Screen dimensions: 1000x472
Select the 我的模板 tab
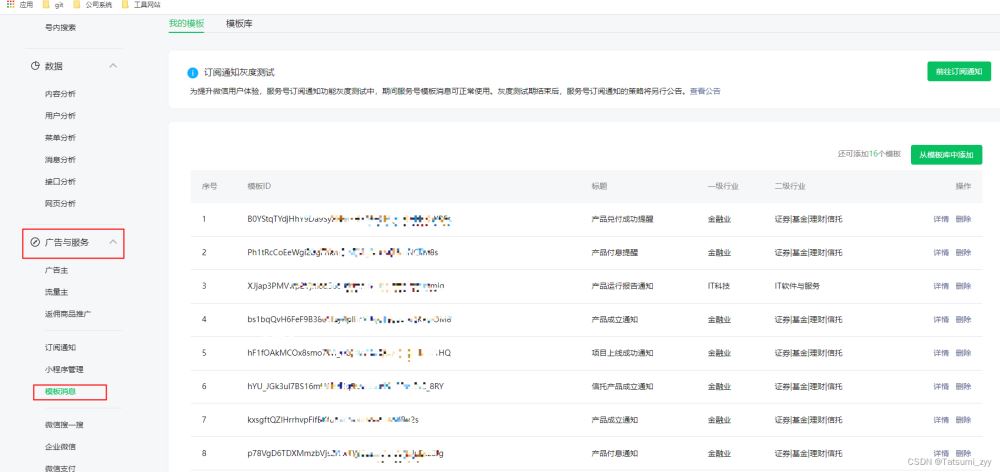point(186,23)
